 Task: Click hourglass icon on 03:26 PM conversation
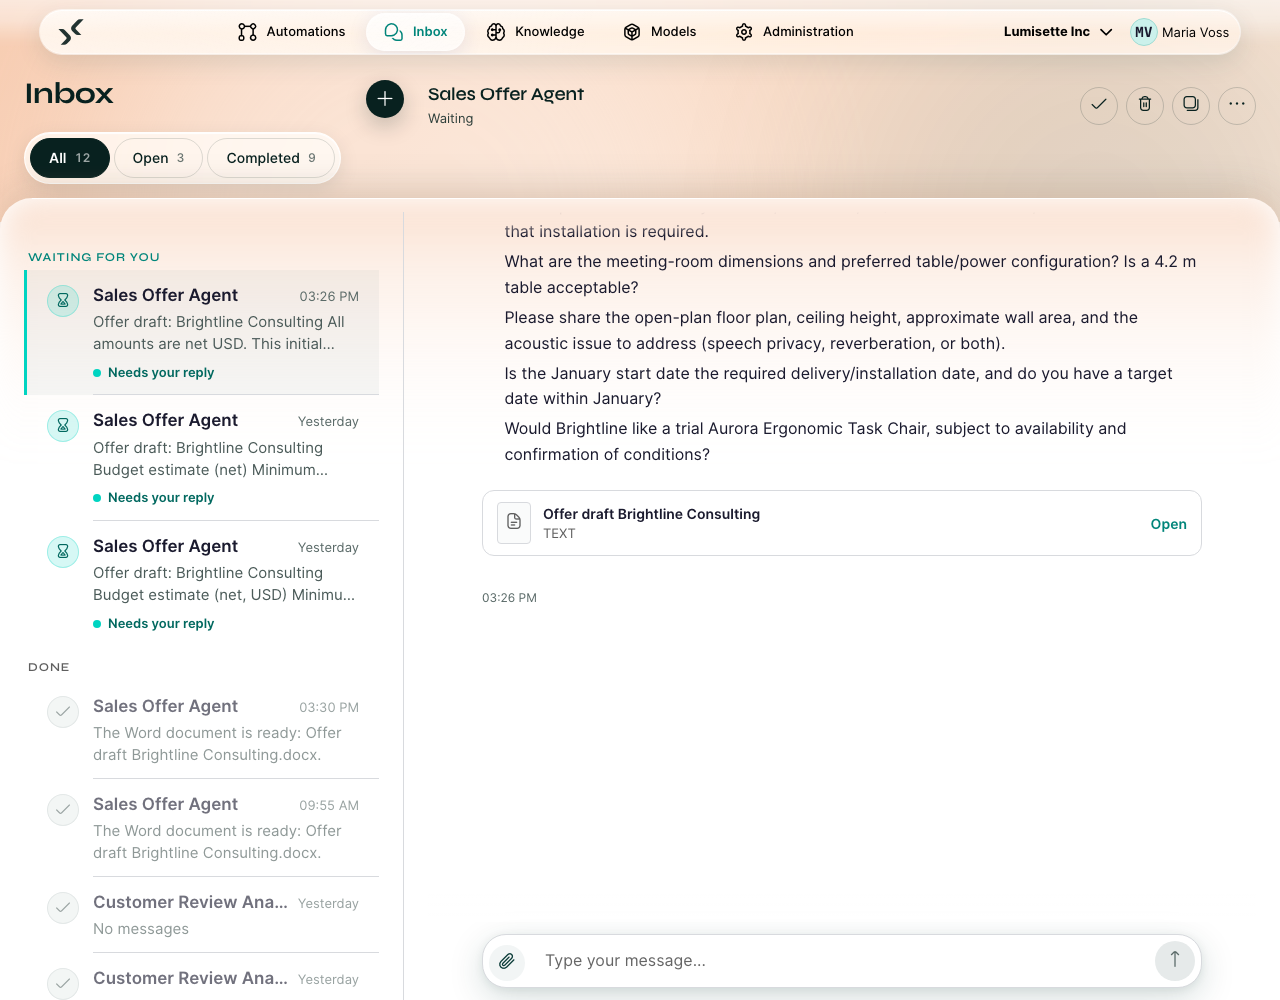(x=63, y=300)
